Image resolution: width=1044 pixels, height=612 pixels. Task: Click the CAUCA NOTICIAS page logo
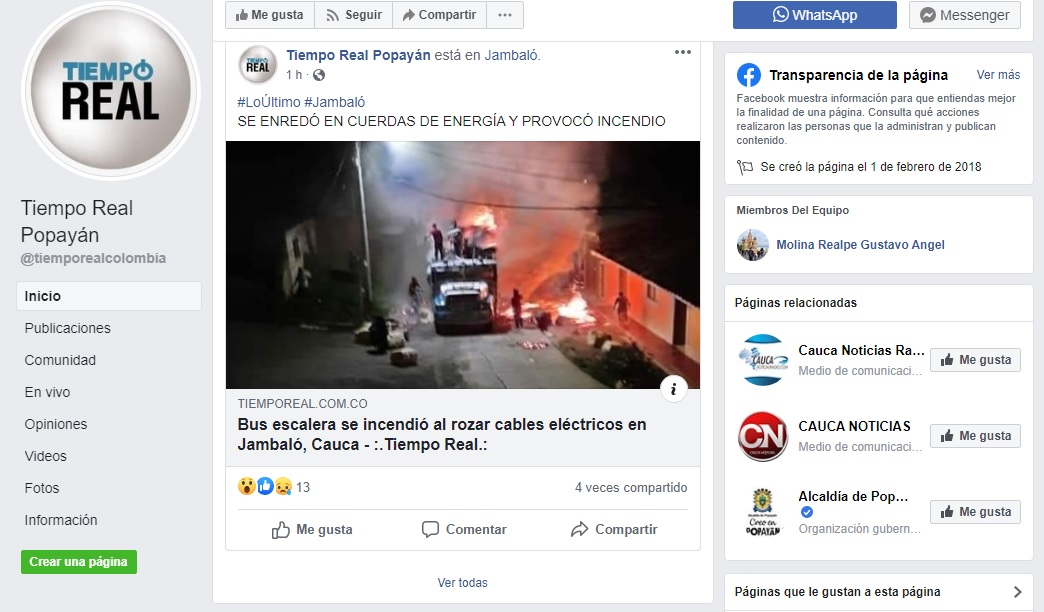pyautogui.click(x=762, y=436)
